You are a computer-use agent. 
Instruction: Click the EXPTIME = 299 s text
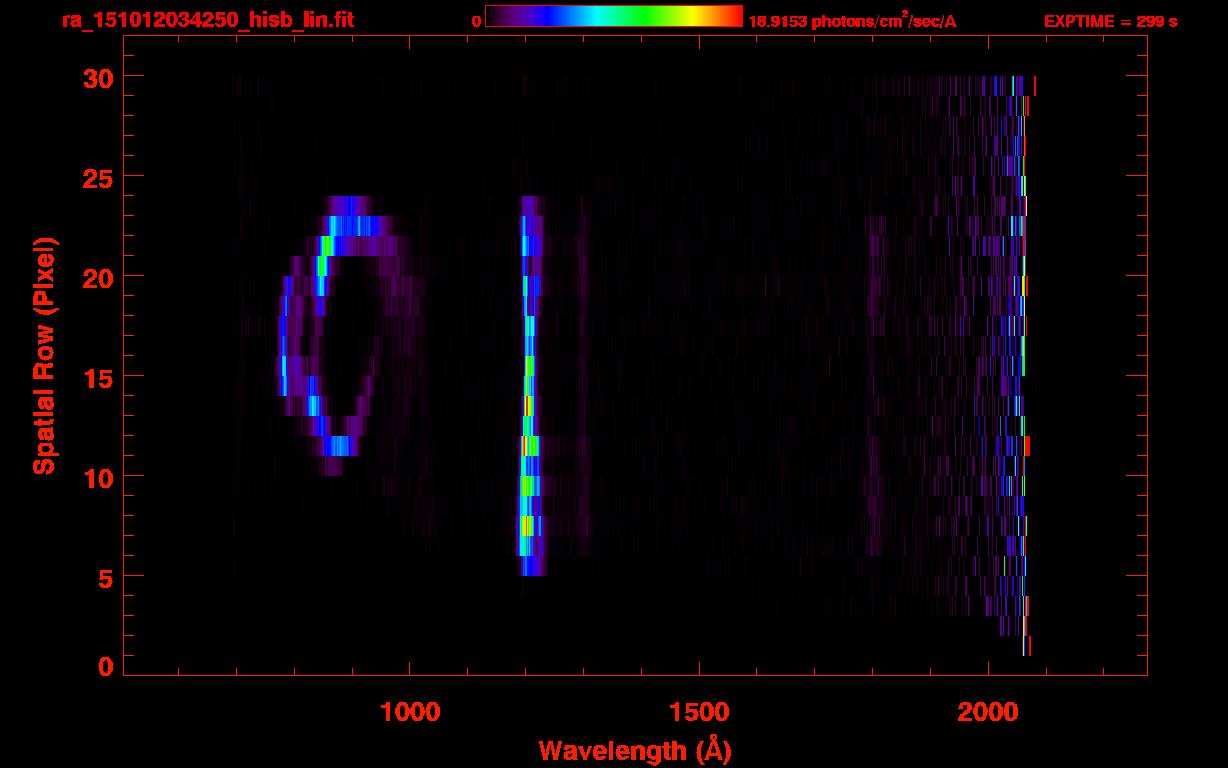pyautogui.click(x=1110, y=21)
